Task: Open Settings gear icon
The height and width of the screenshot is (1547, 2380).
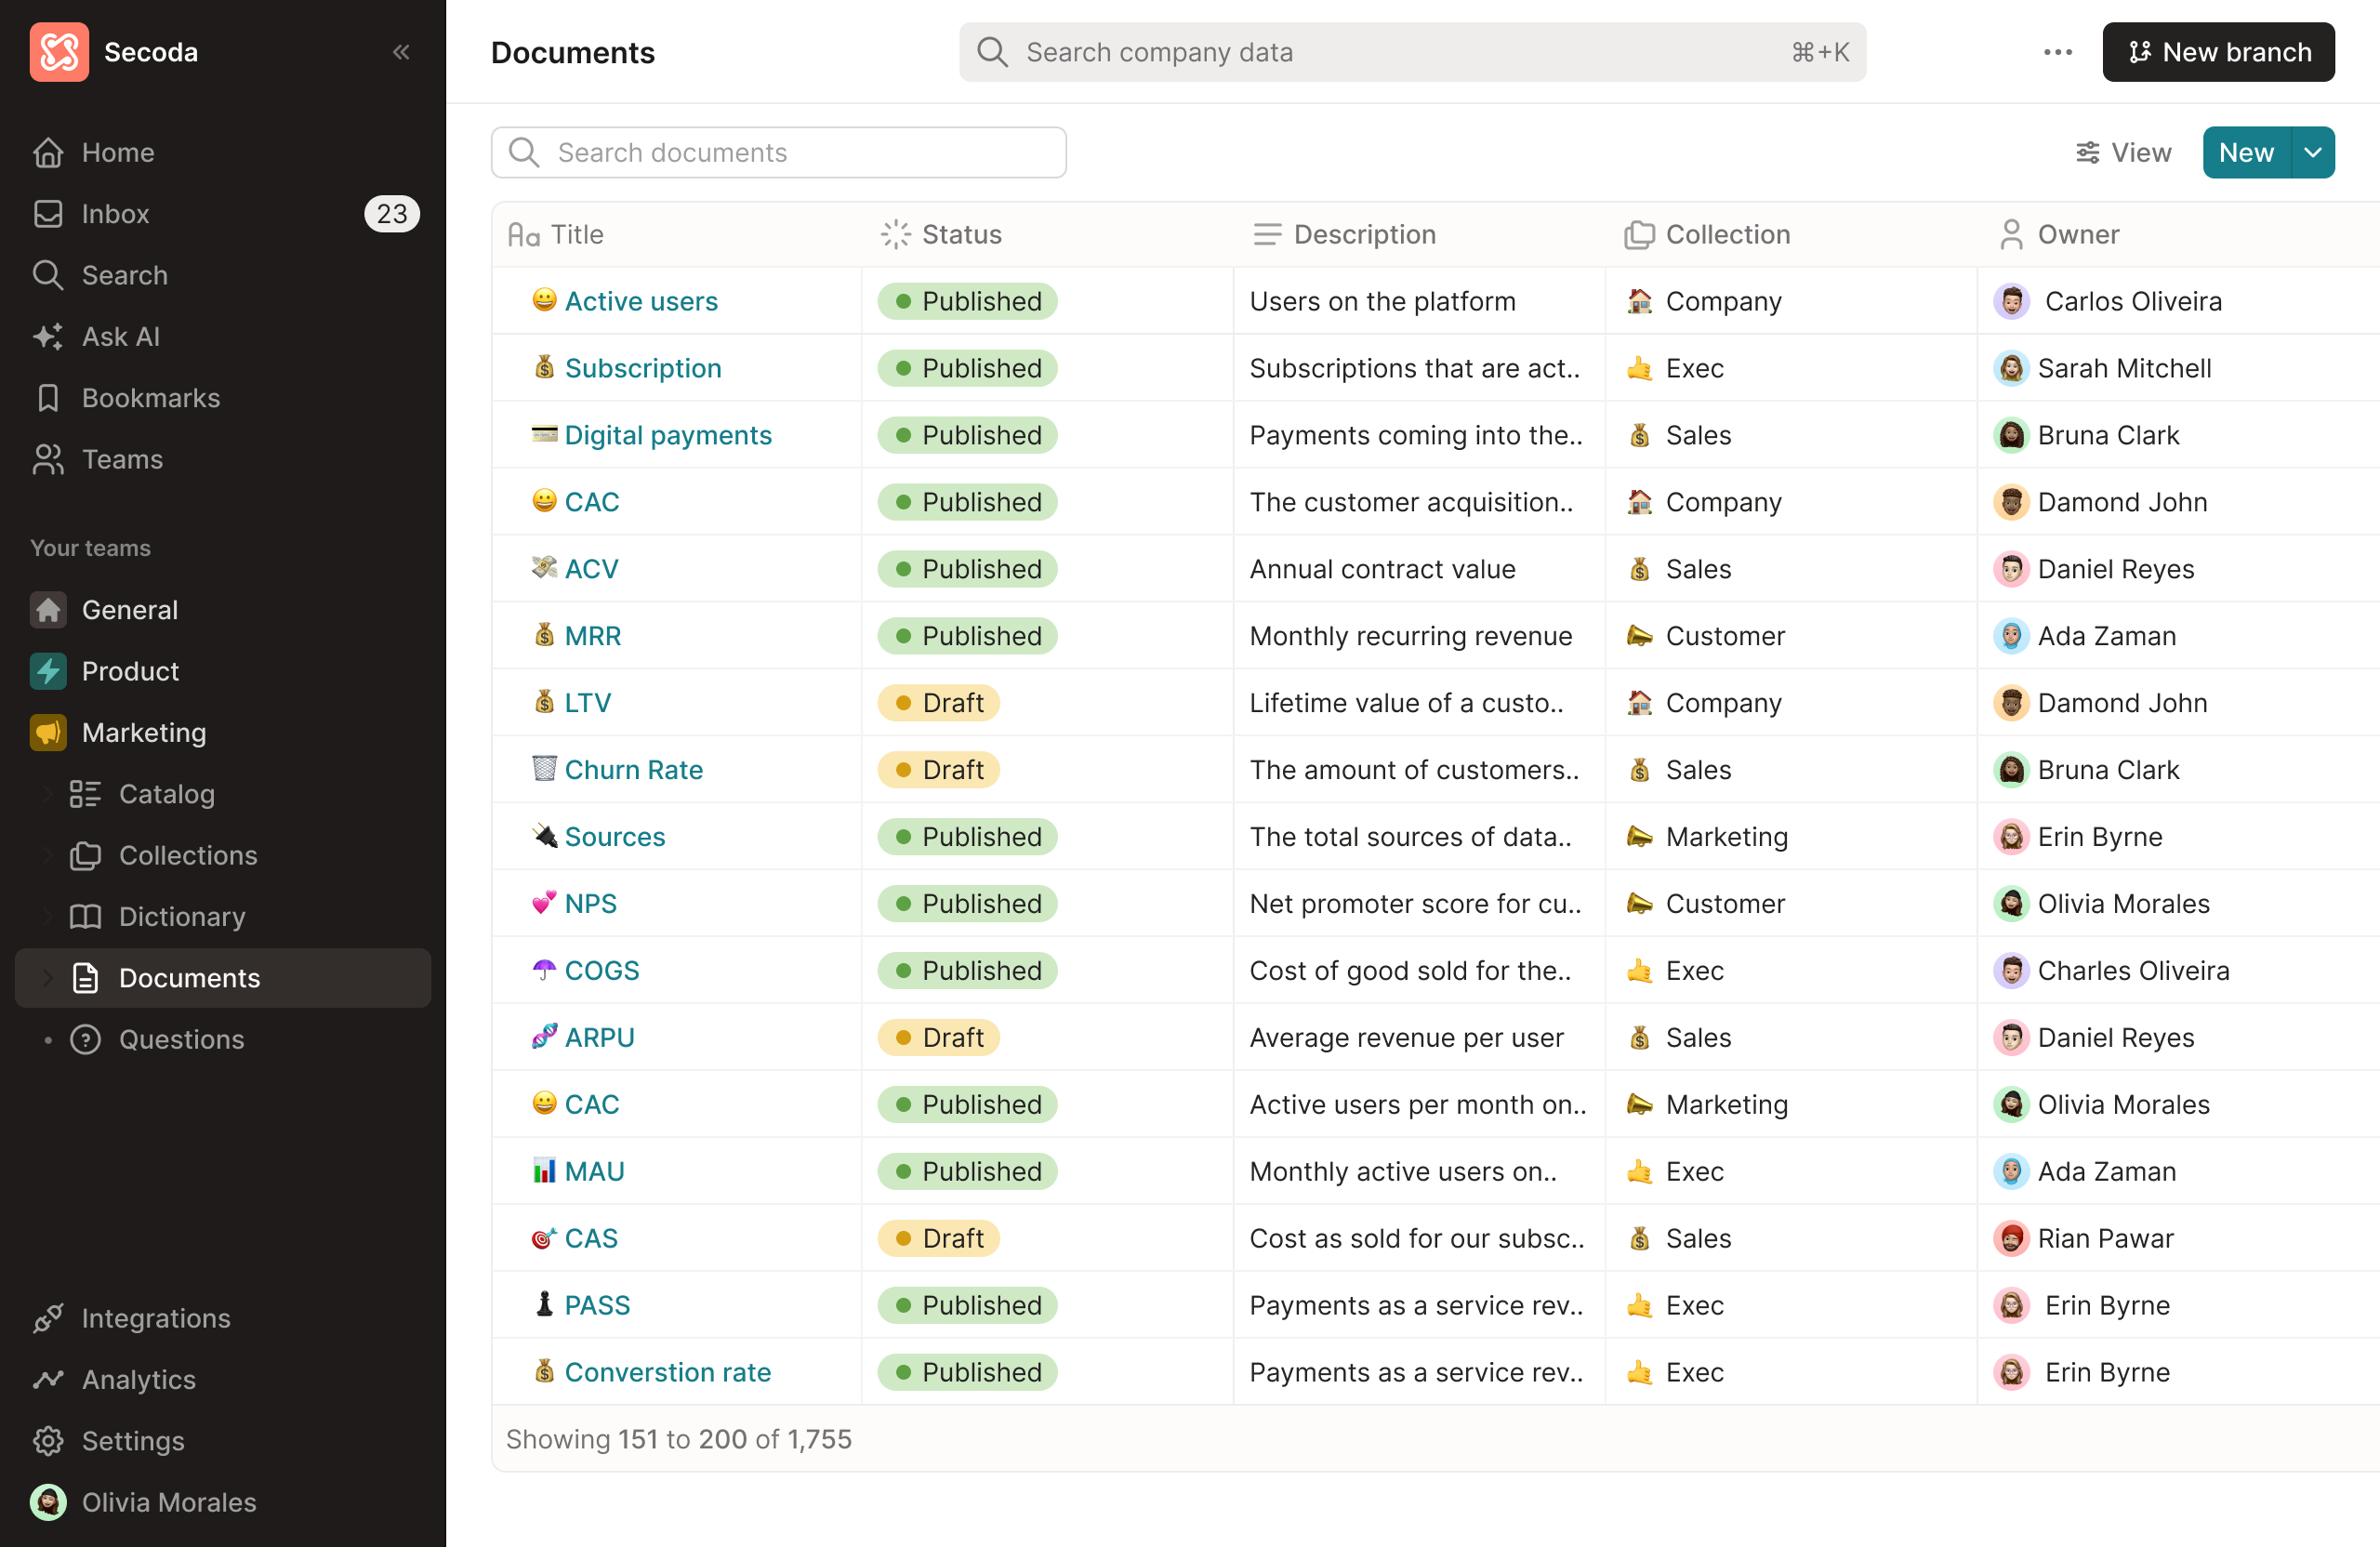Action: 48,1441
